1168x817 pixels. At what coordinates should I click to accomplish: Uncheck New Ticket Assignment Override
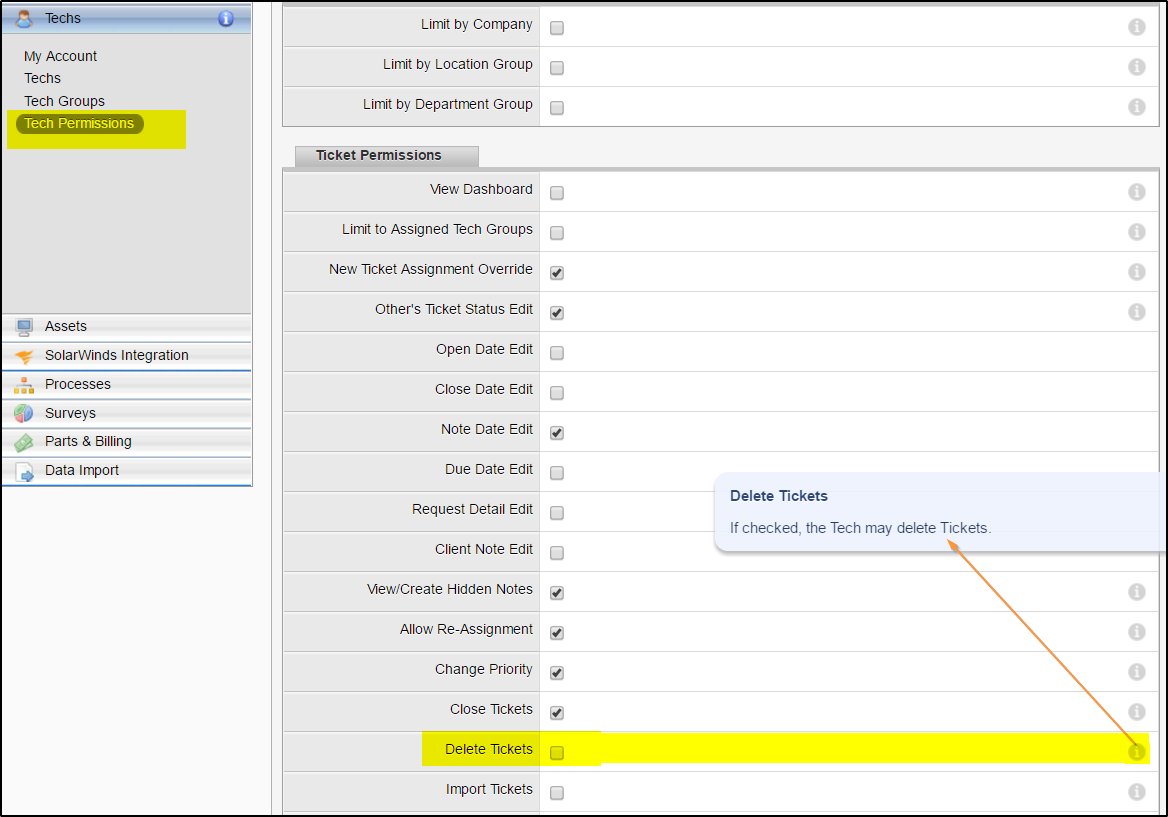pos(556,273)
